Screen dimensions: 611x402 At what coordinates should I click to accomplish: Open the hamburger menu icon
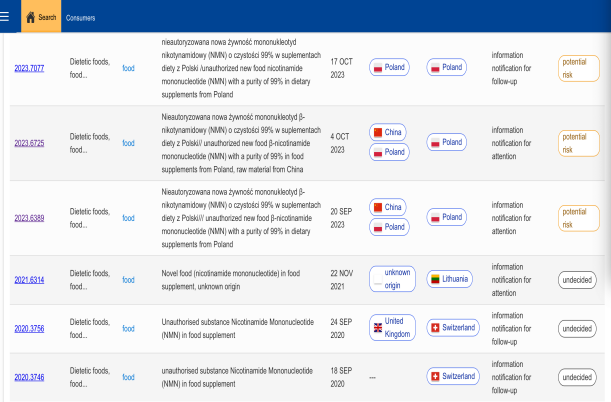(x=8, y=17)
